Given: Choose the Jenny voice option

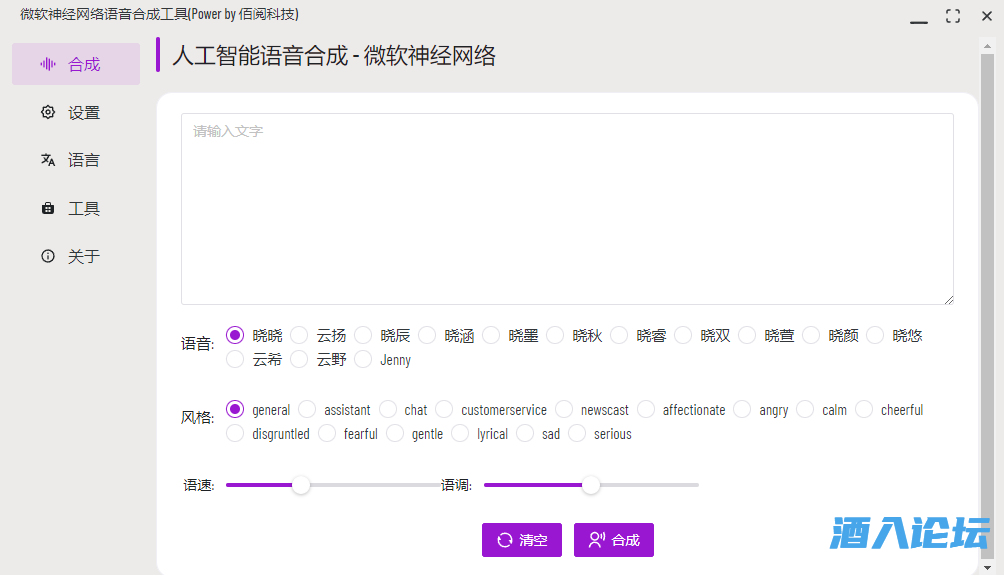Looking at the screenshot, I should pyautogui.click(x=364, y=359).
